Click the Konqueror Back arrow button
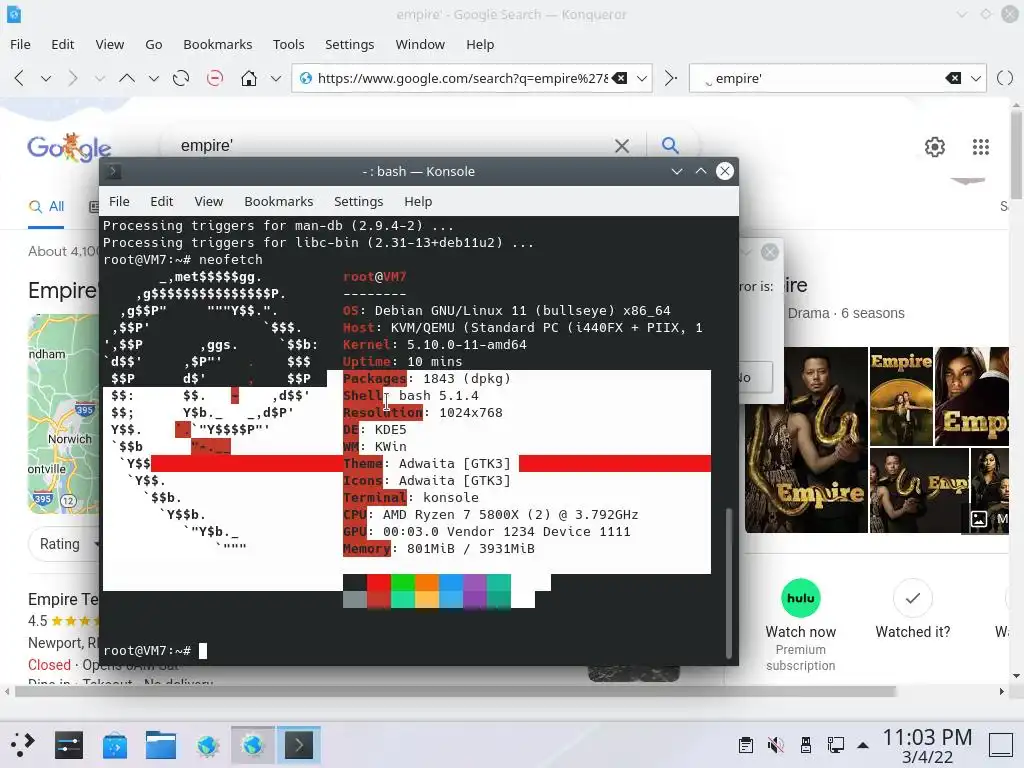The width and height of the screenshot is (1024, 768). click(x=20, y=78)
